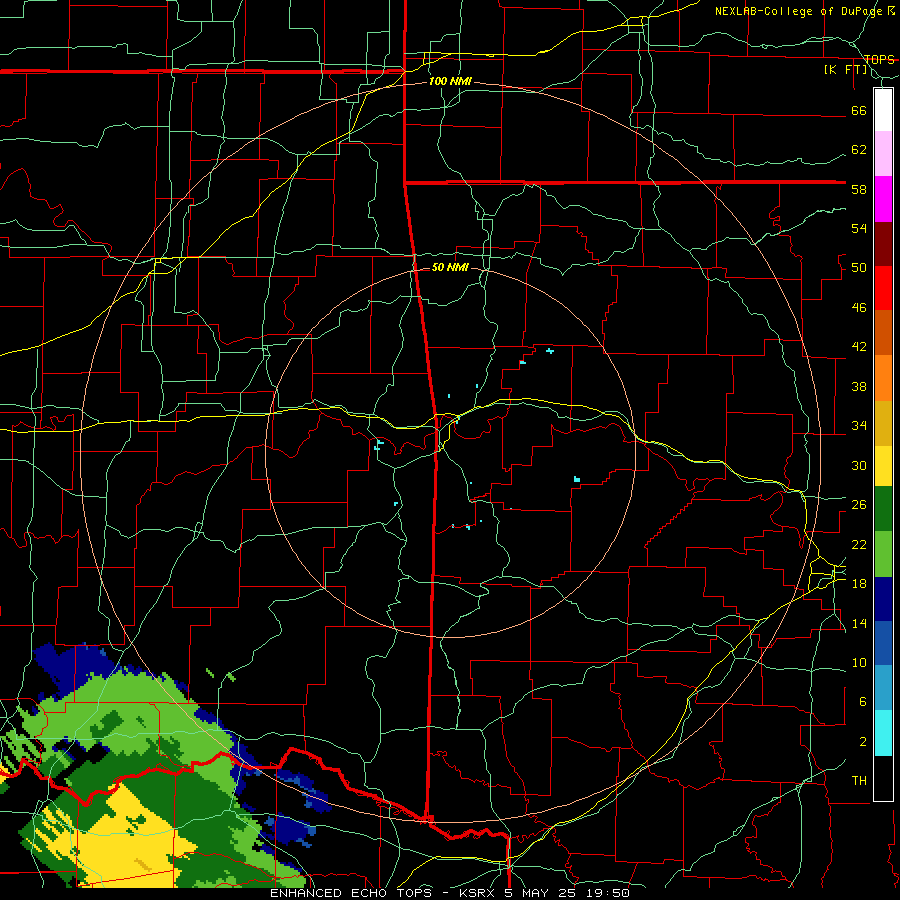Screen dimensions: 900x900
Task: Click the light pink legend swatch
Action: 883,154
